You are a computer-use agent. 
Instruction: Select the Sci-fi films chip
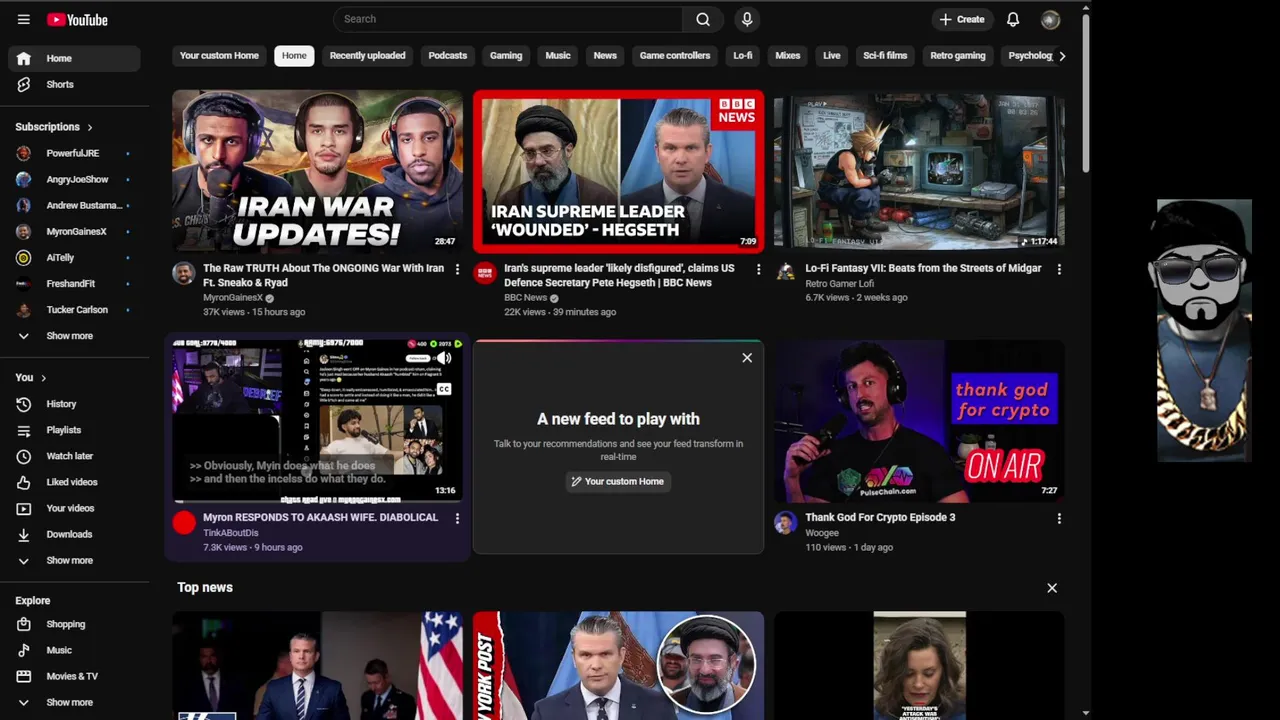(885, 56)
